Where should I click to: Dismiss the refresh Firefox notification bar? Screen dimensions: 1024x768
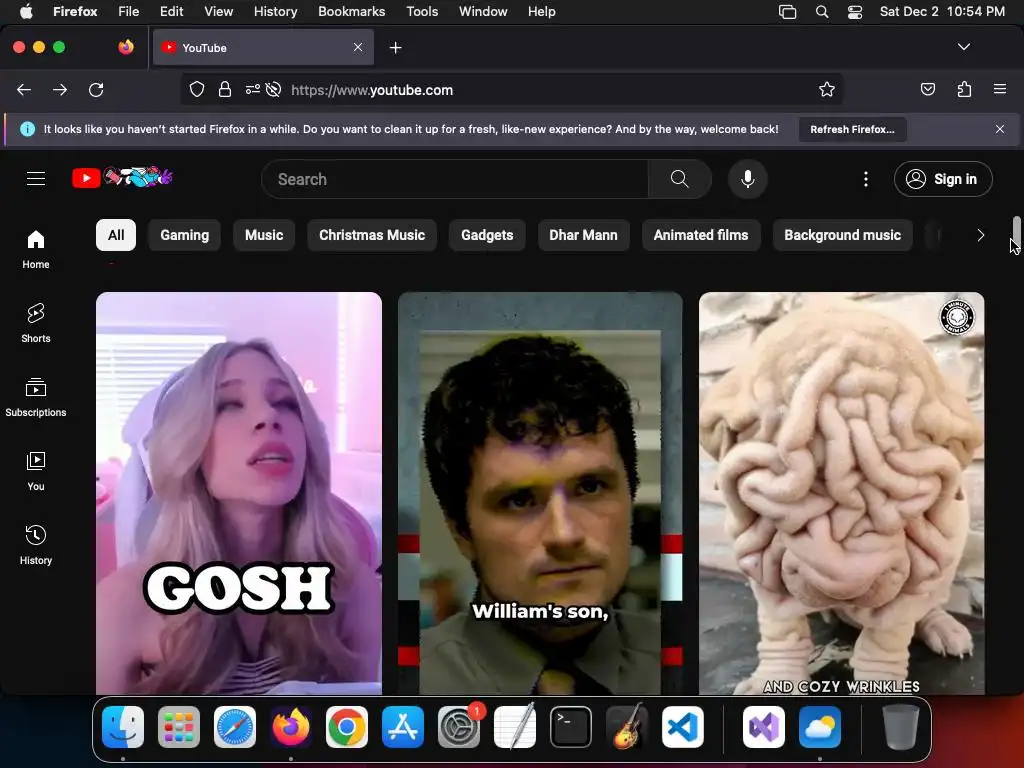tap(1000, 129)
